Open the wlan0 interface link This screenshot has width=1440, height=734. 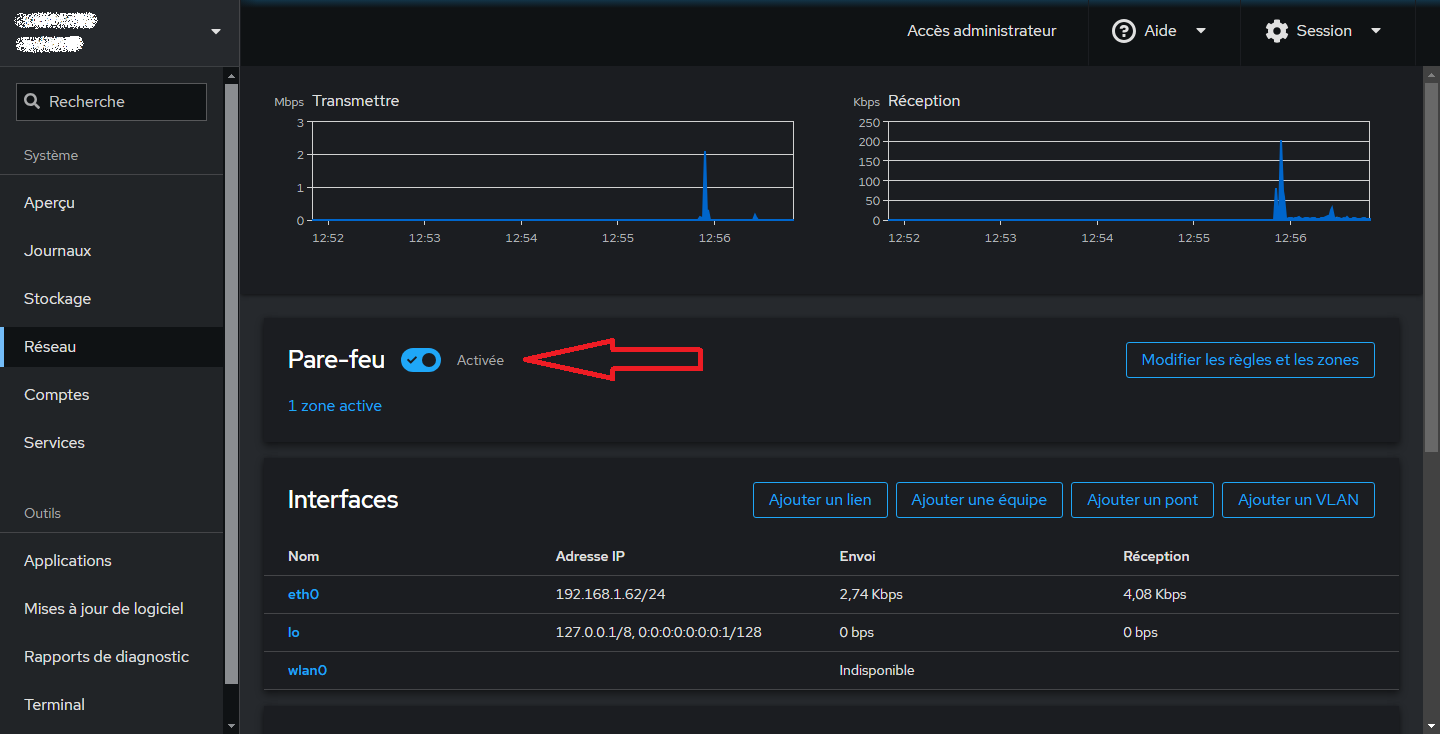pos(307,670)
